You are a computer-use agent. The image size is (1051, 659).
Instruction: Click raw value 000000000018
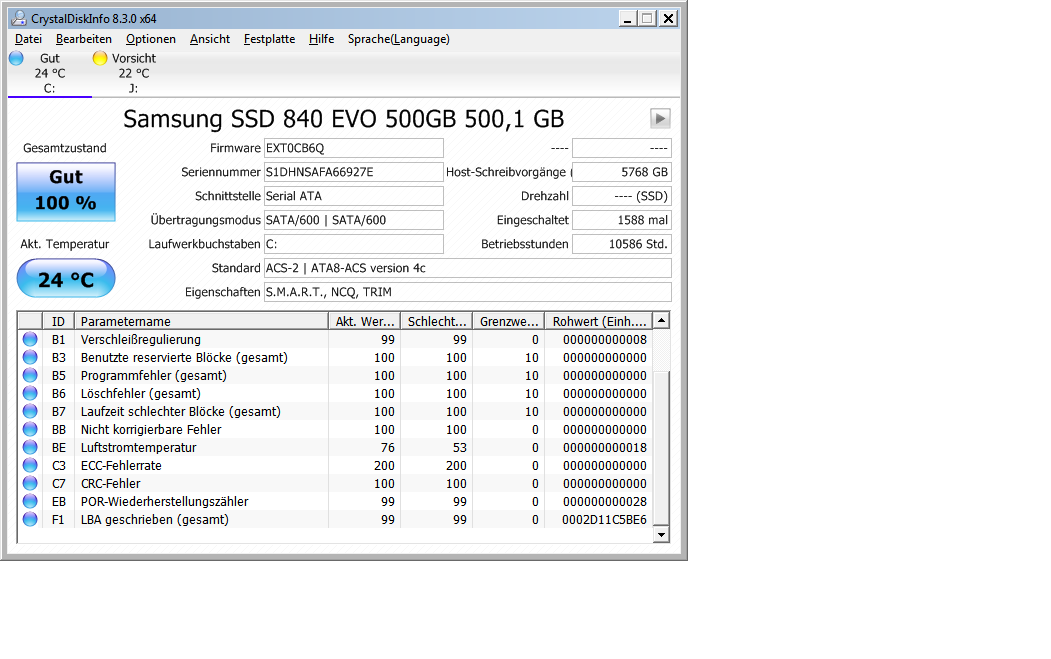(x=605, y=447)
